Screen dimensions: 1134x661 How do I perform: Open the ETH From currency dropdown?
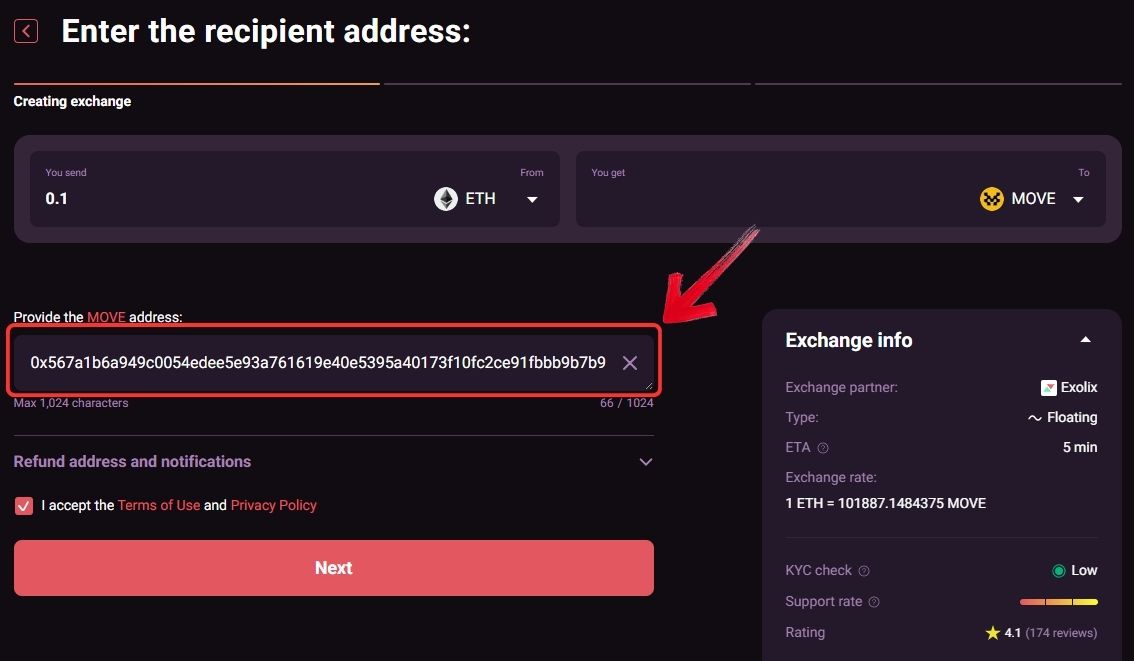coord(532,200)
